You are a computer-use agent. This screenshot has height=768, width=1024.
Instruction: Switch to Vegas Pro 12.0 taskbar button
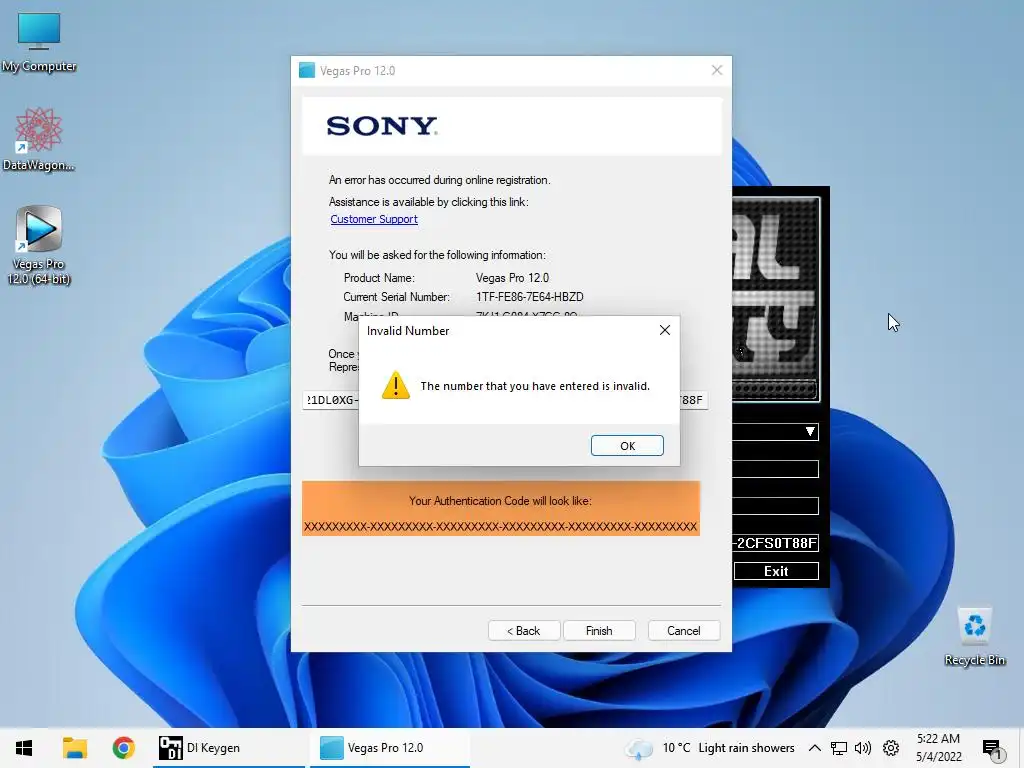[x=389, y=748]
